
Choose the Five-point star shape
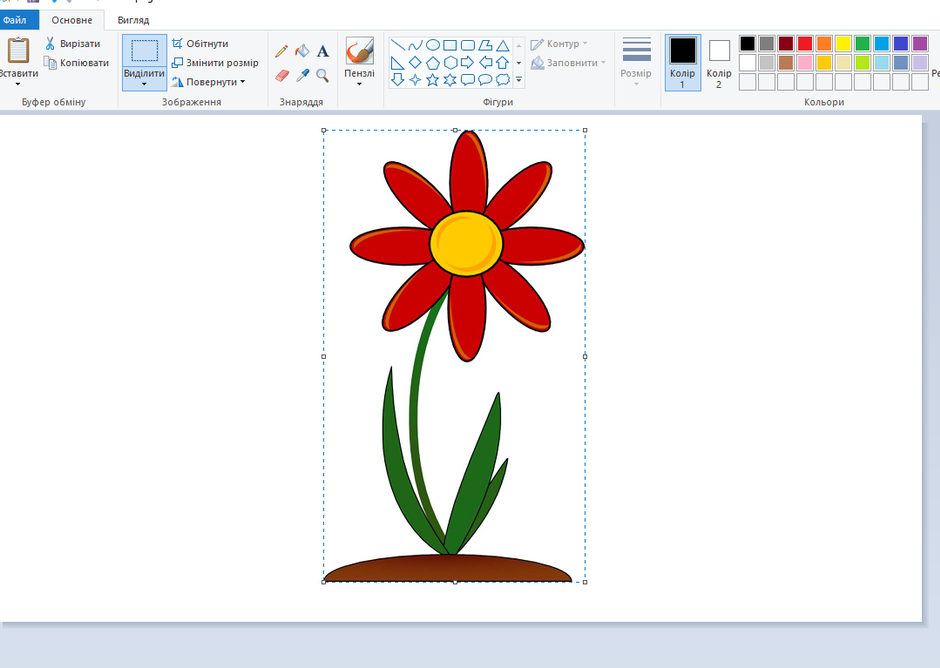(432, 80)
